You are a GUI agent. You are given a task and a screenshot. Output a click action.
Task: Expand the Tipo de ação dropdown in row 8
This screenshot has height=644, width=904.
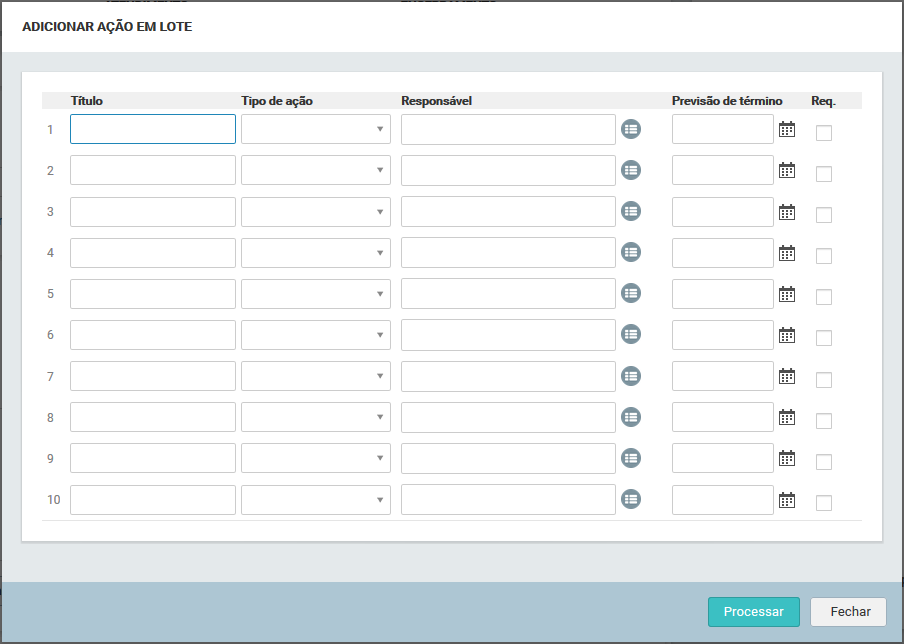[316, 417]
